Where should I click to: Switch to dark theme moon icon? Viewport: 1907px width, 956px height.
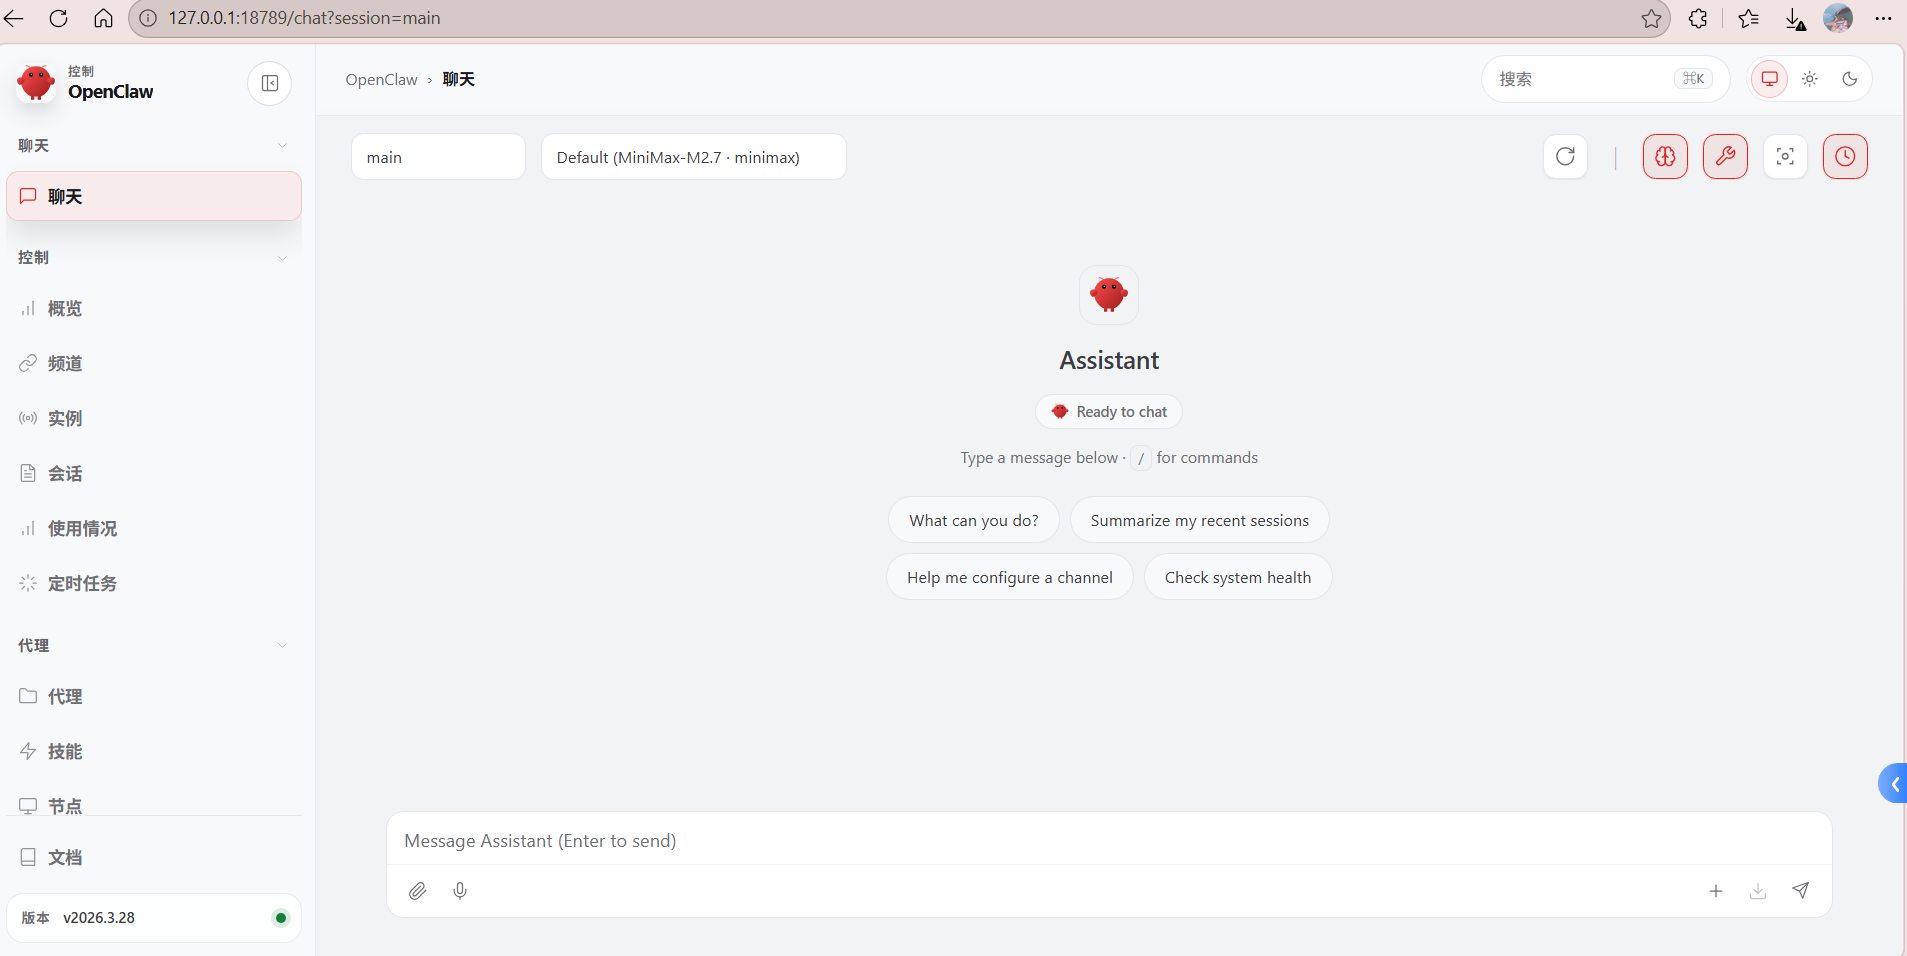pyautogui.click(x=1849, y=79)
